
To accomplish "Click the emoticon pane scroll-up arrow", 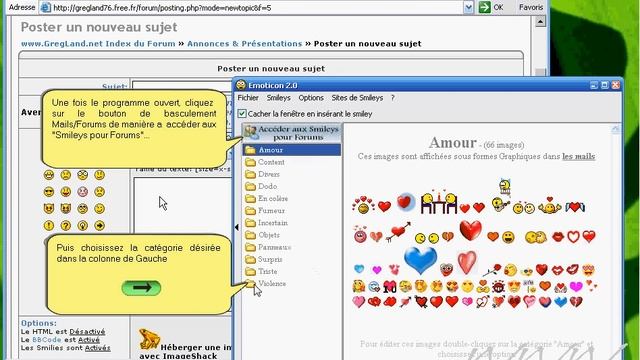I will click(x=615, y=129).
